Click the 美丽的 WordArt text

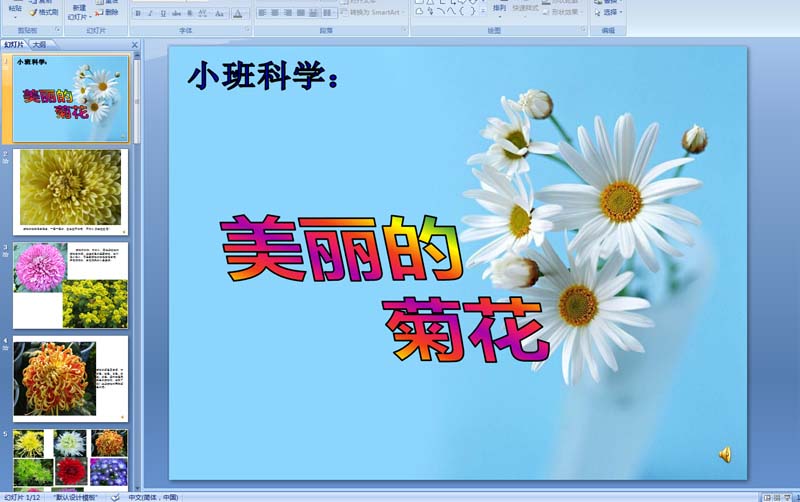pos(342,248)
